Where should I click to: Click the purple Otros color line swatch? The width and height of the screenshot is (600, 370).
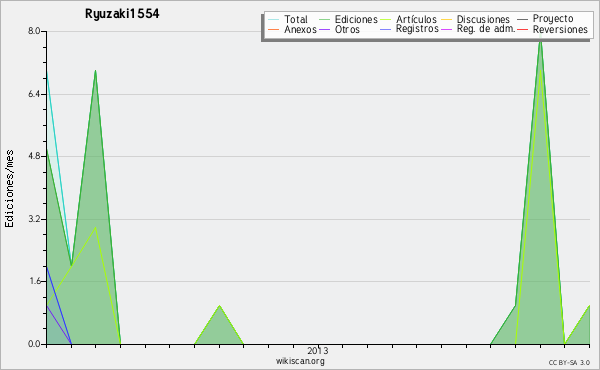tap(324, 29)
